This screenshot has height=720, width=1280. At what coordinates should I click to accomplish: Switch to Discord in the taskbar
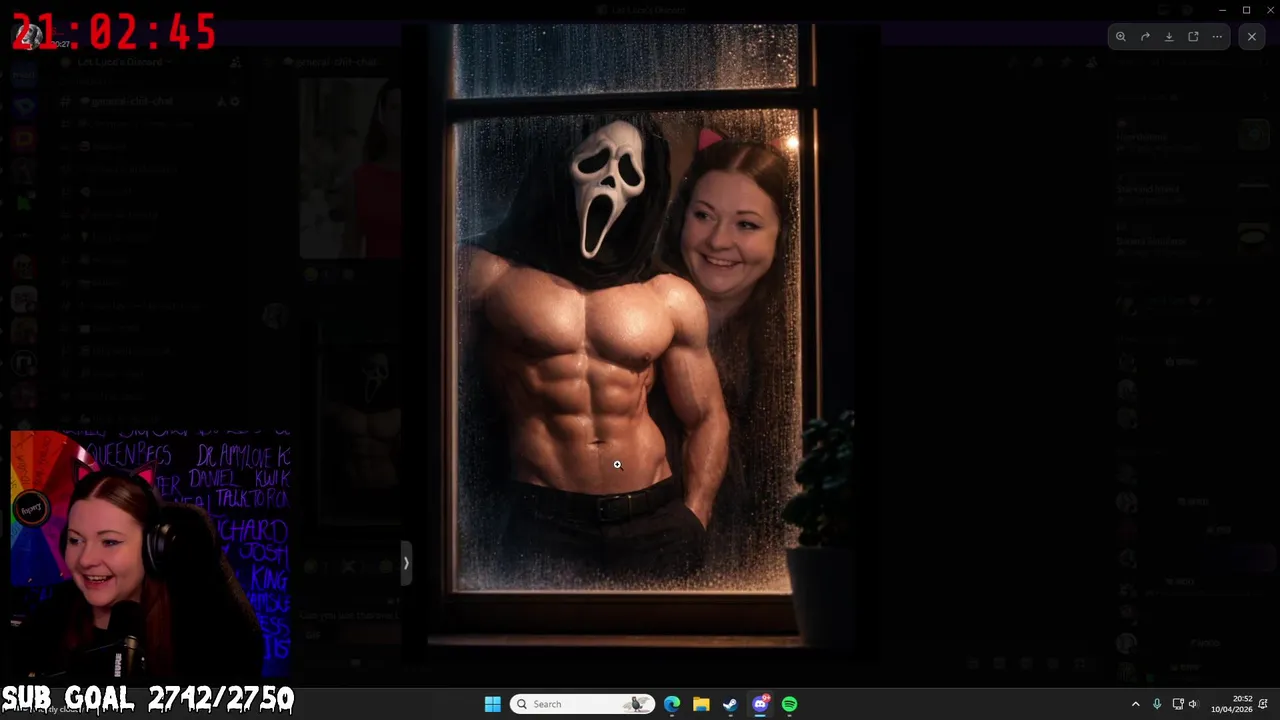[760, 704]
